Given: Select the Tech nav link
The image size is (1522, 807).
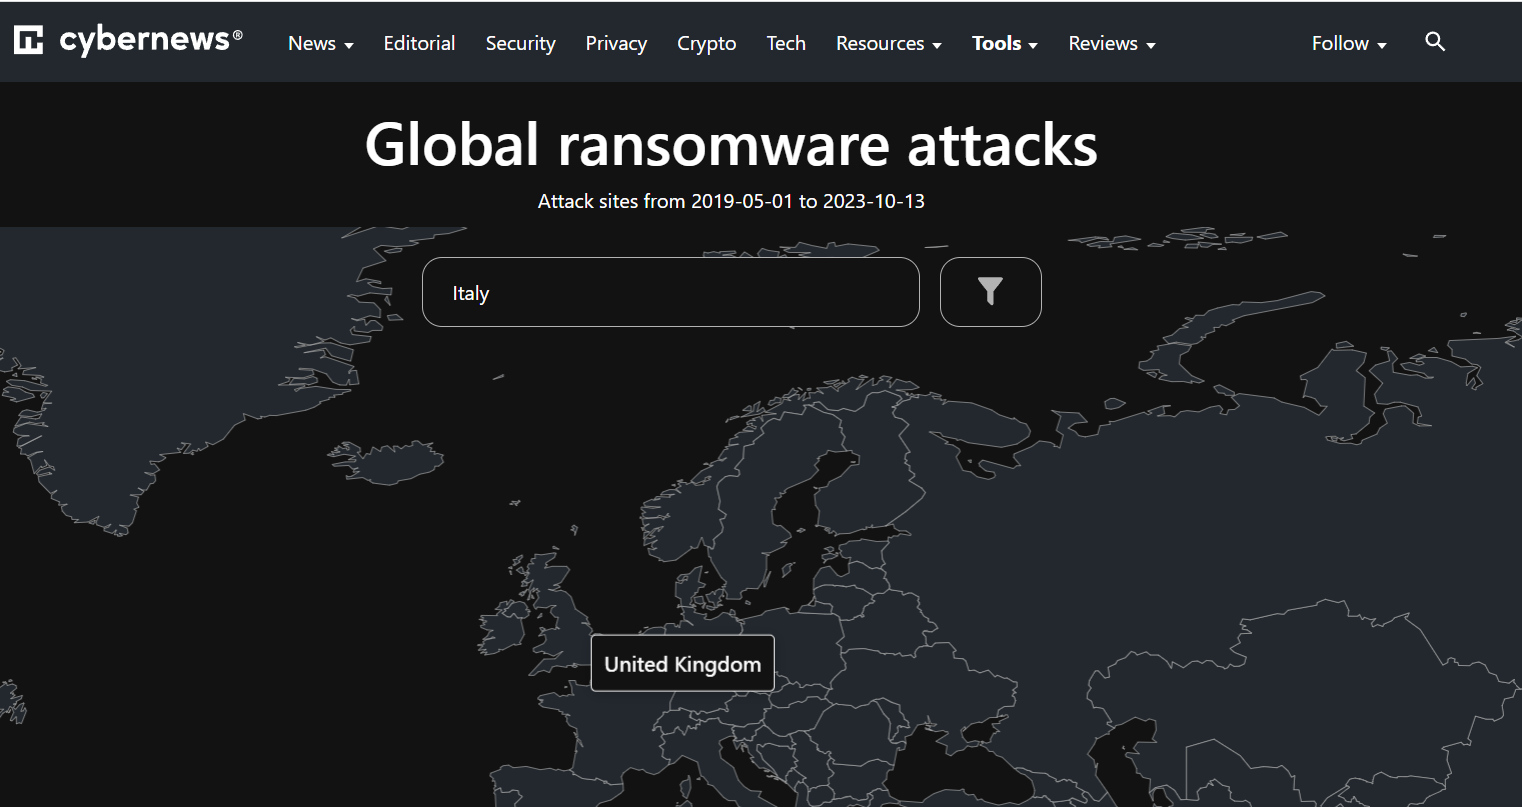Looking at the screenshot, I should pos(786,44).
